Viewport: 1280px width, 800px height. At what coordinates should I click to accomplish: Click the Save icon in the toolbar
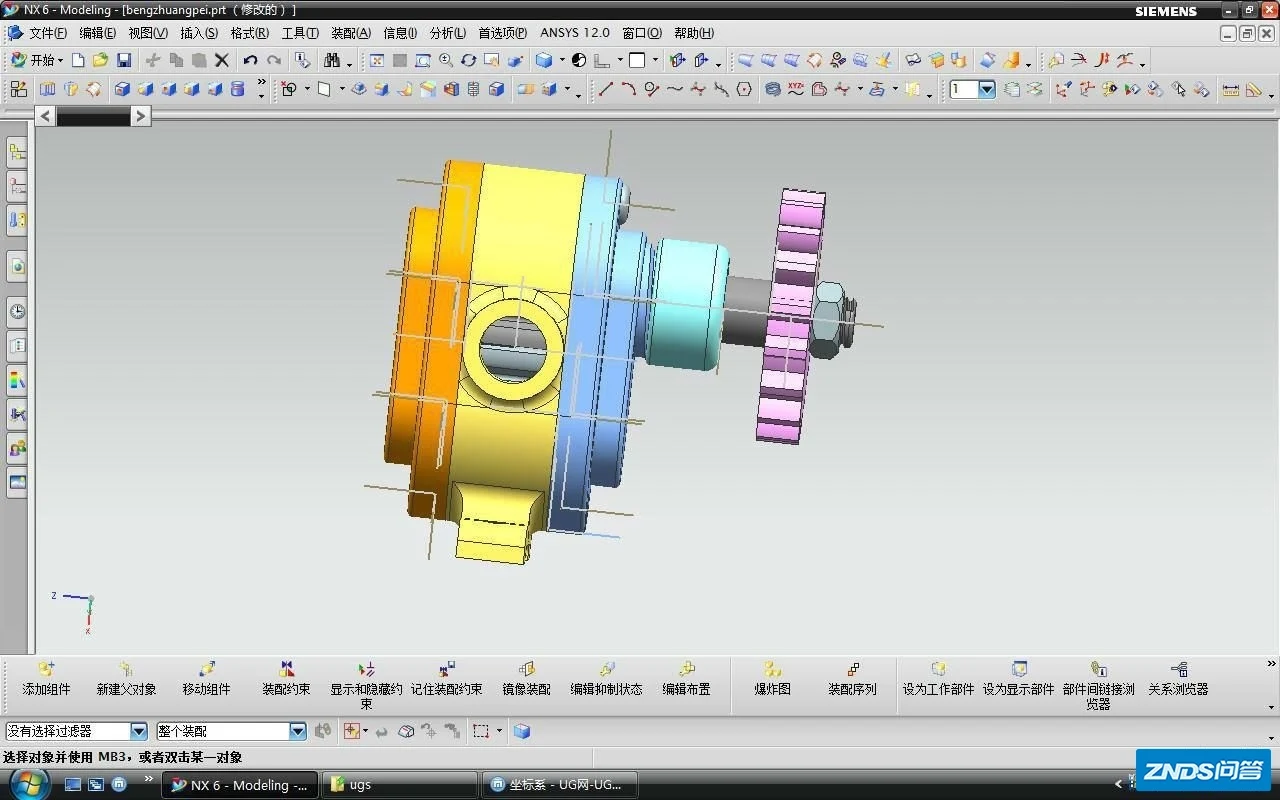(124, 60)
